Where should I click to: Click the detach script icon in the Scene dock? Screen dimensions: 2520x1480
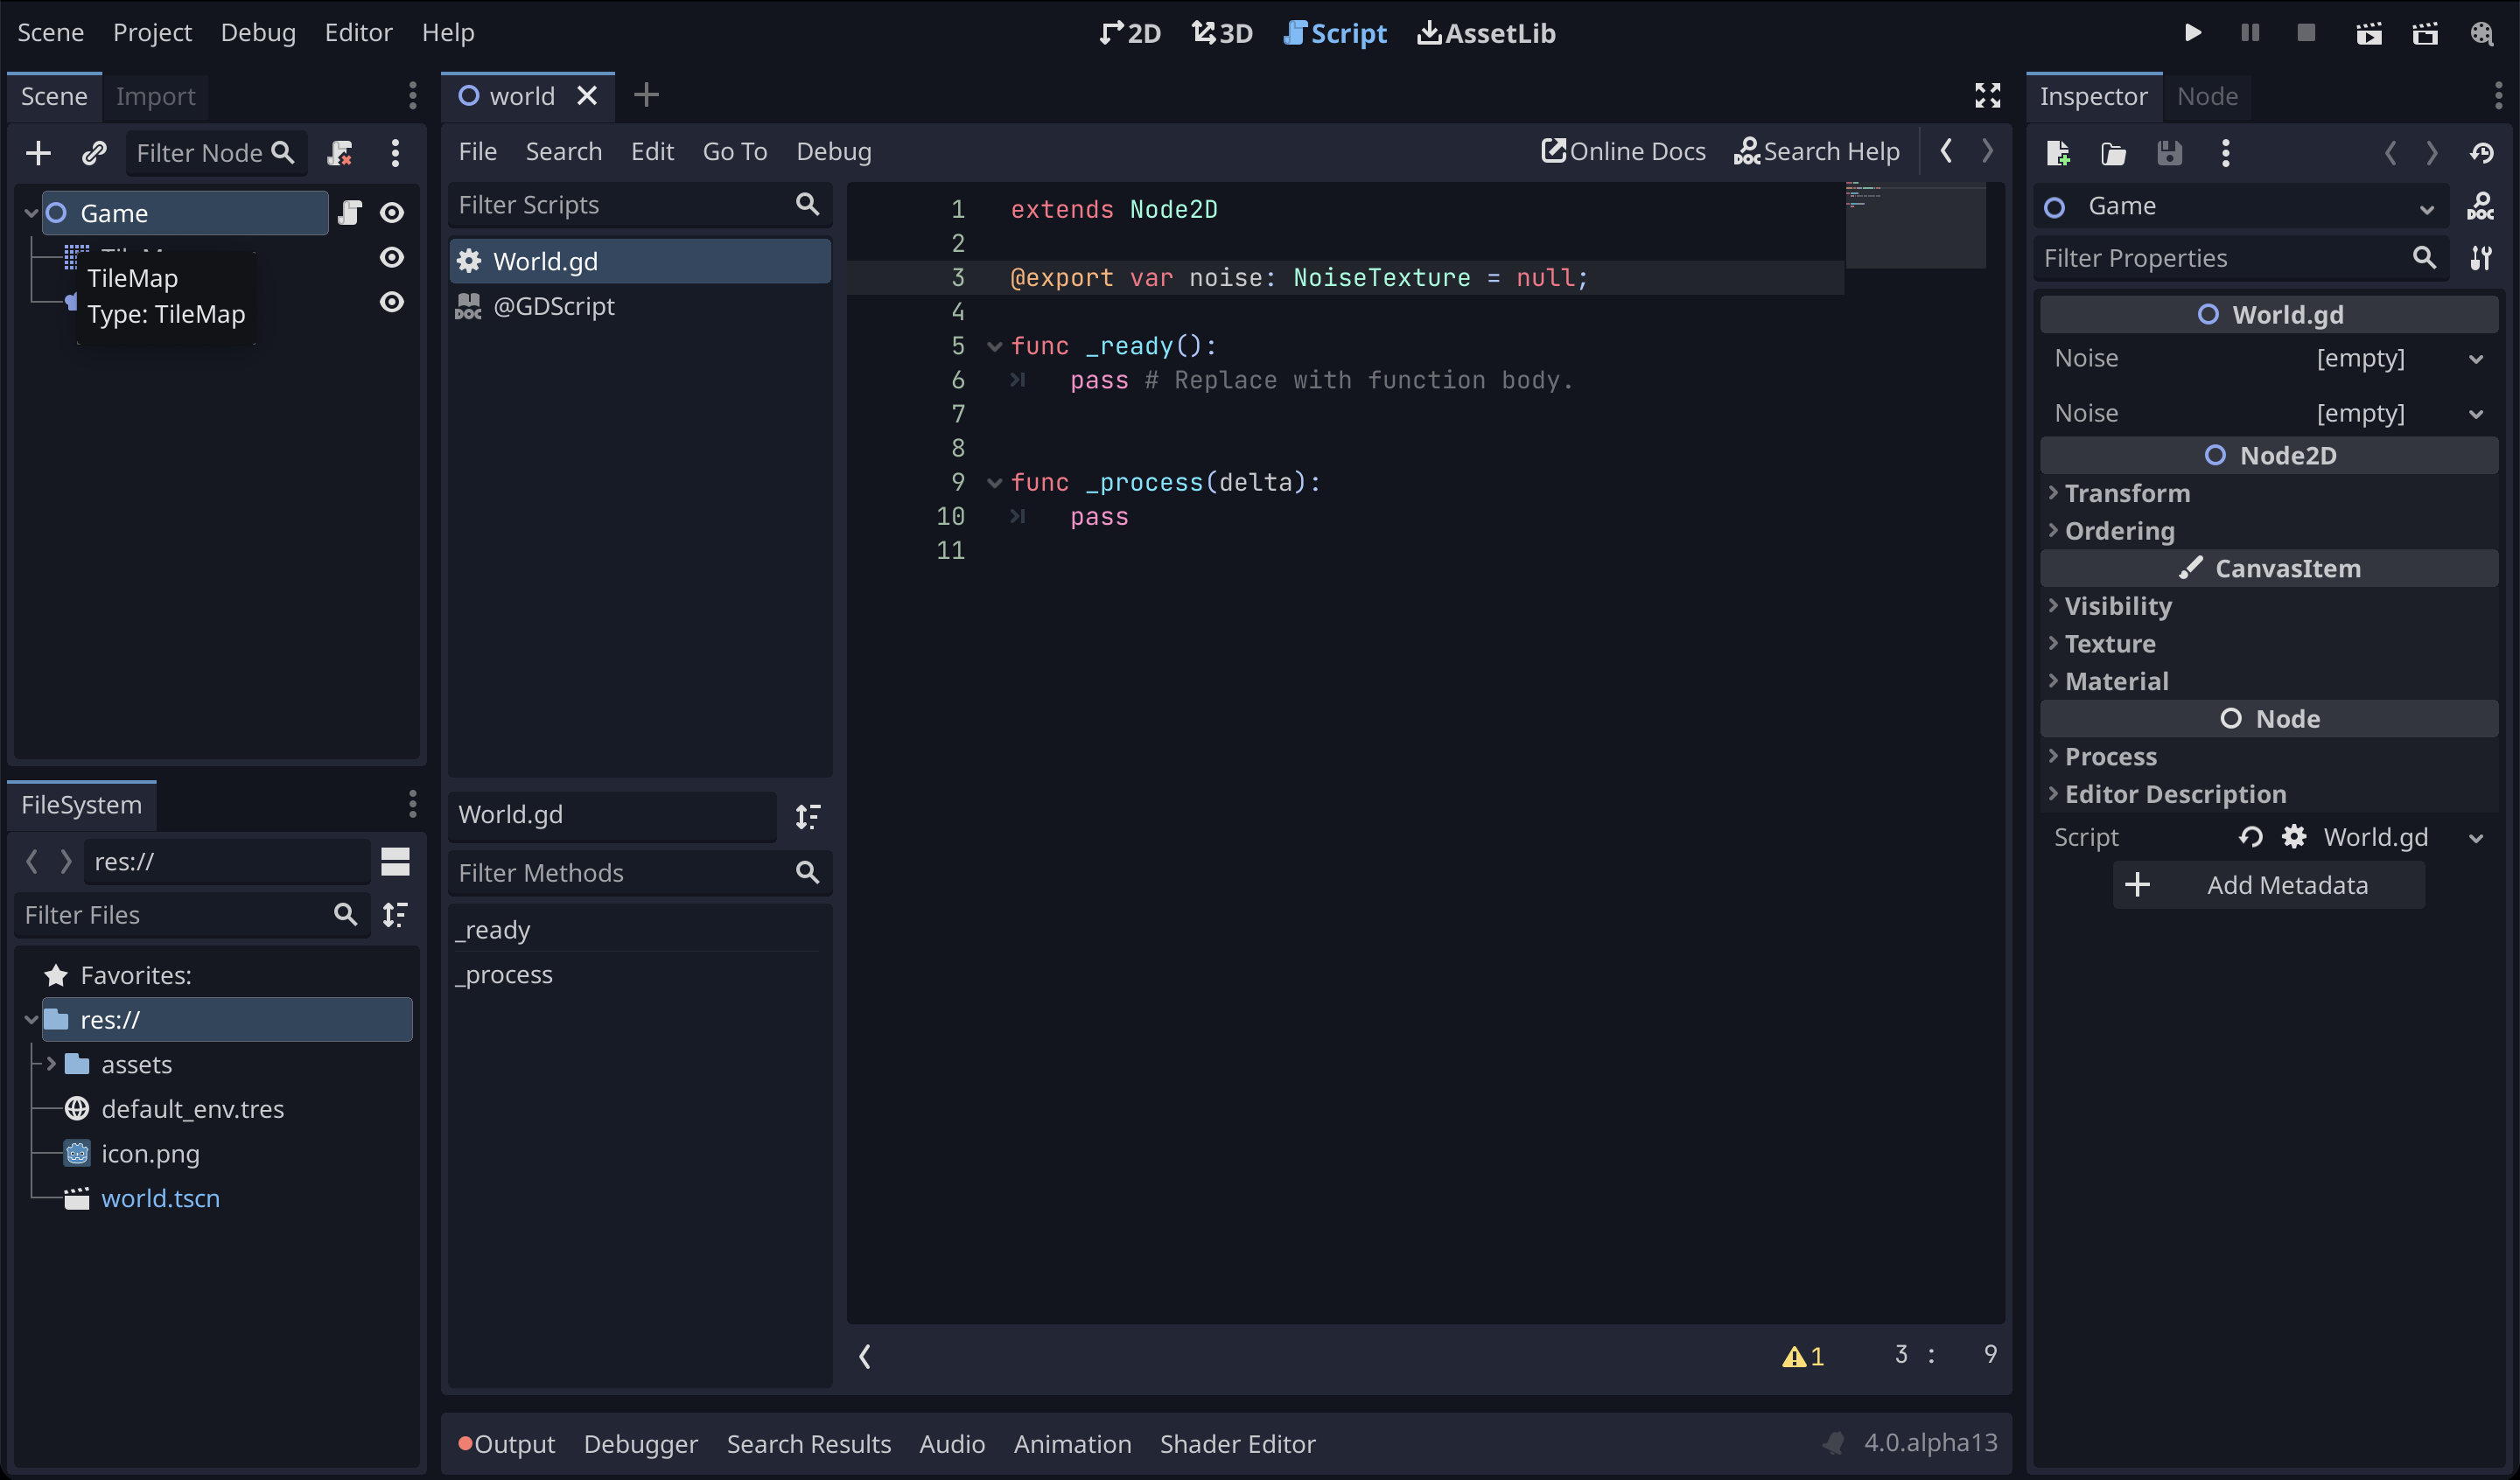pos(340,153)
